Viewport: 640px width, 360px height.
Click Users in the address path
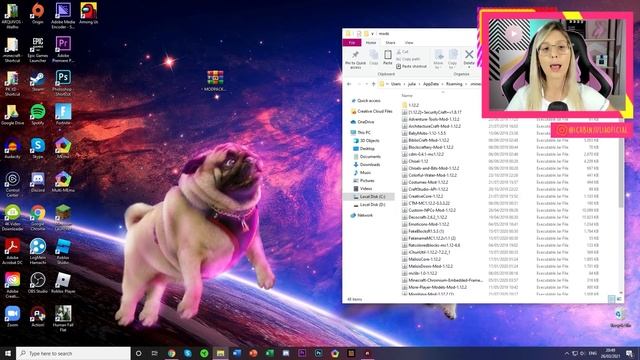(x=396, y=84)
